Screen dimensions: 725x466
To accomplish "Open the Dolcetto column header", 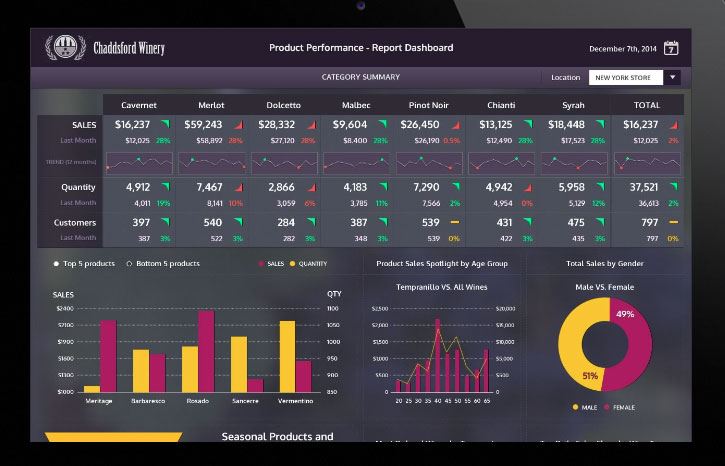I will click(x=283, y=105).
